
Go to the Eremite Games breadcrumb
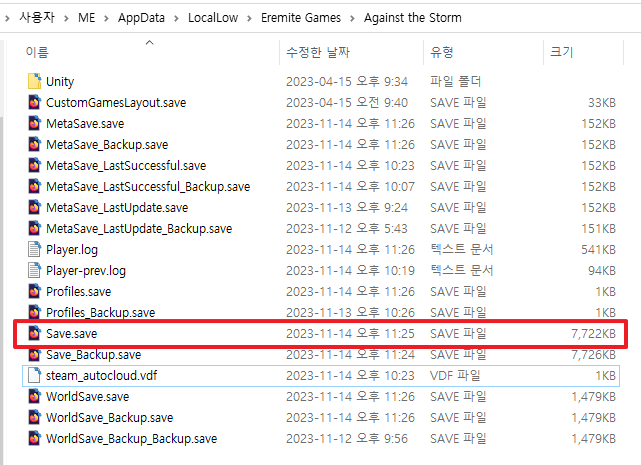pyautogui.click(x=301, y=18)
